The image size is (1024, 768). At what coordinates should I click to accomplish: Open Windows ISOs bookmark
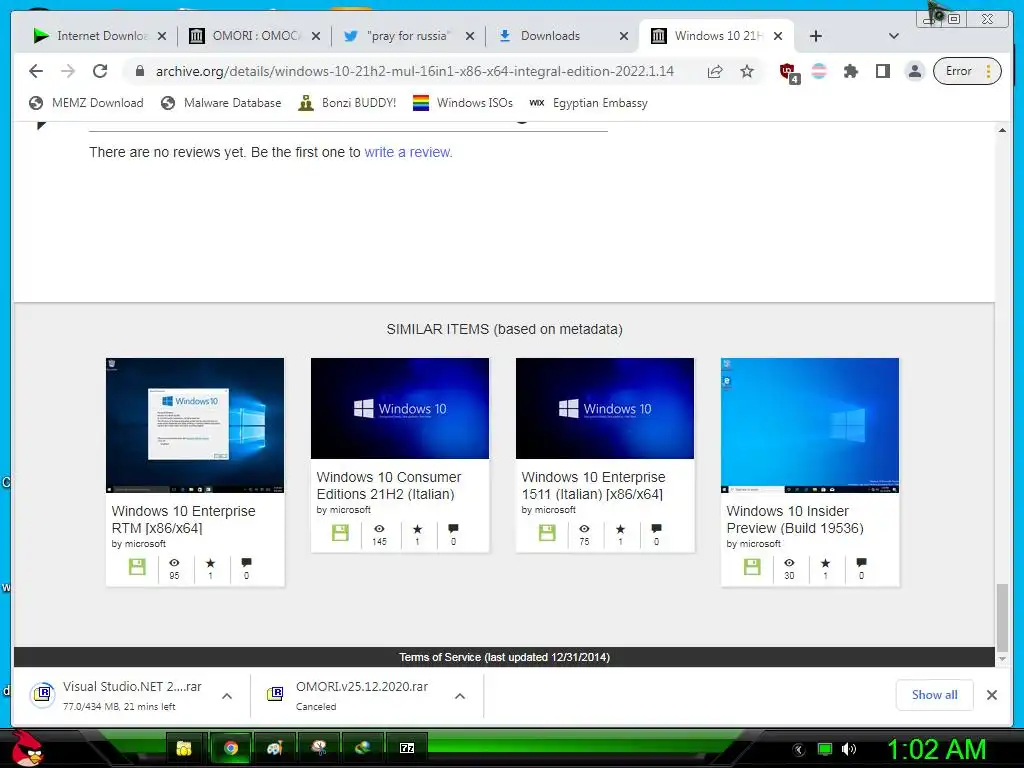463,103
